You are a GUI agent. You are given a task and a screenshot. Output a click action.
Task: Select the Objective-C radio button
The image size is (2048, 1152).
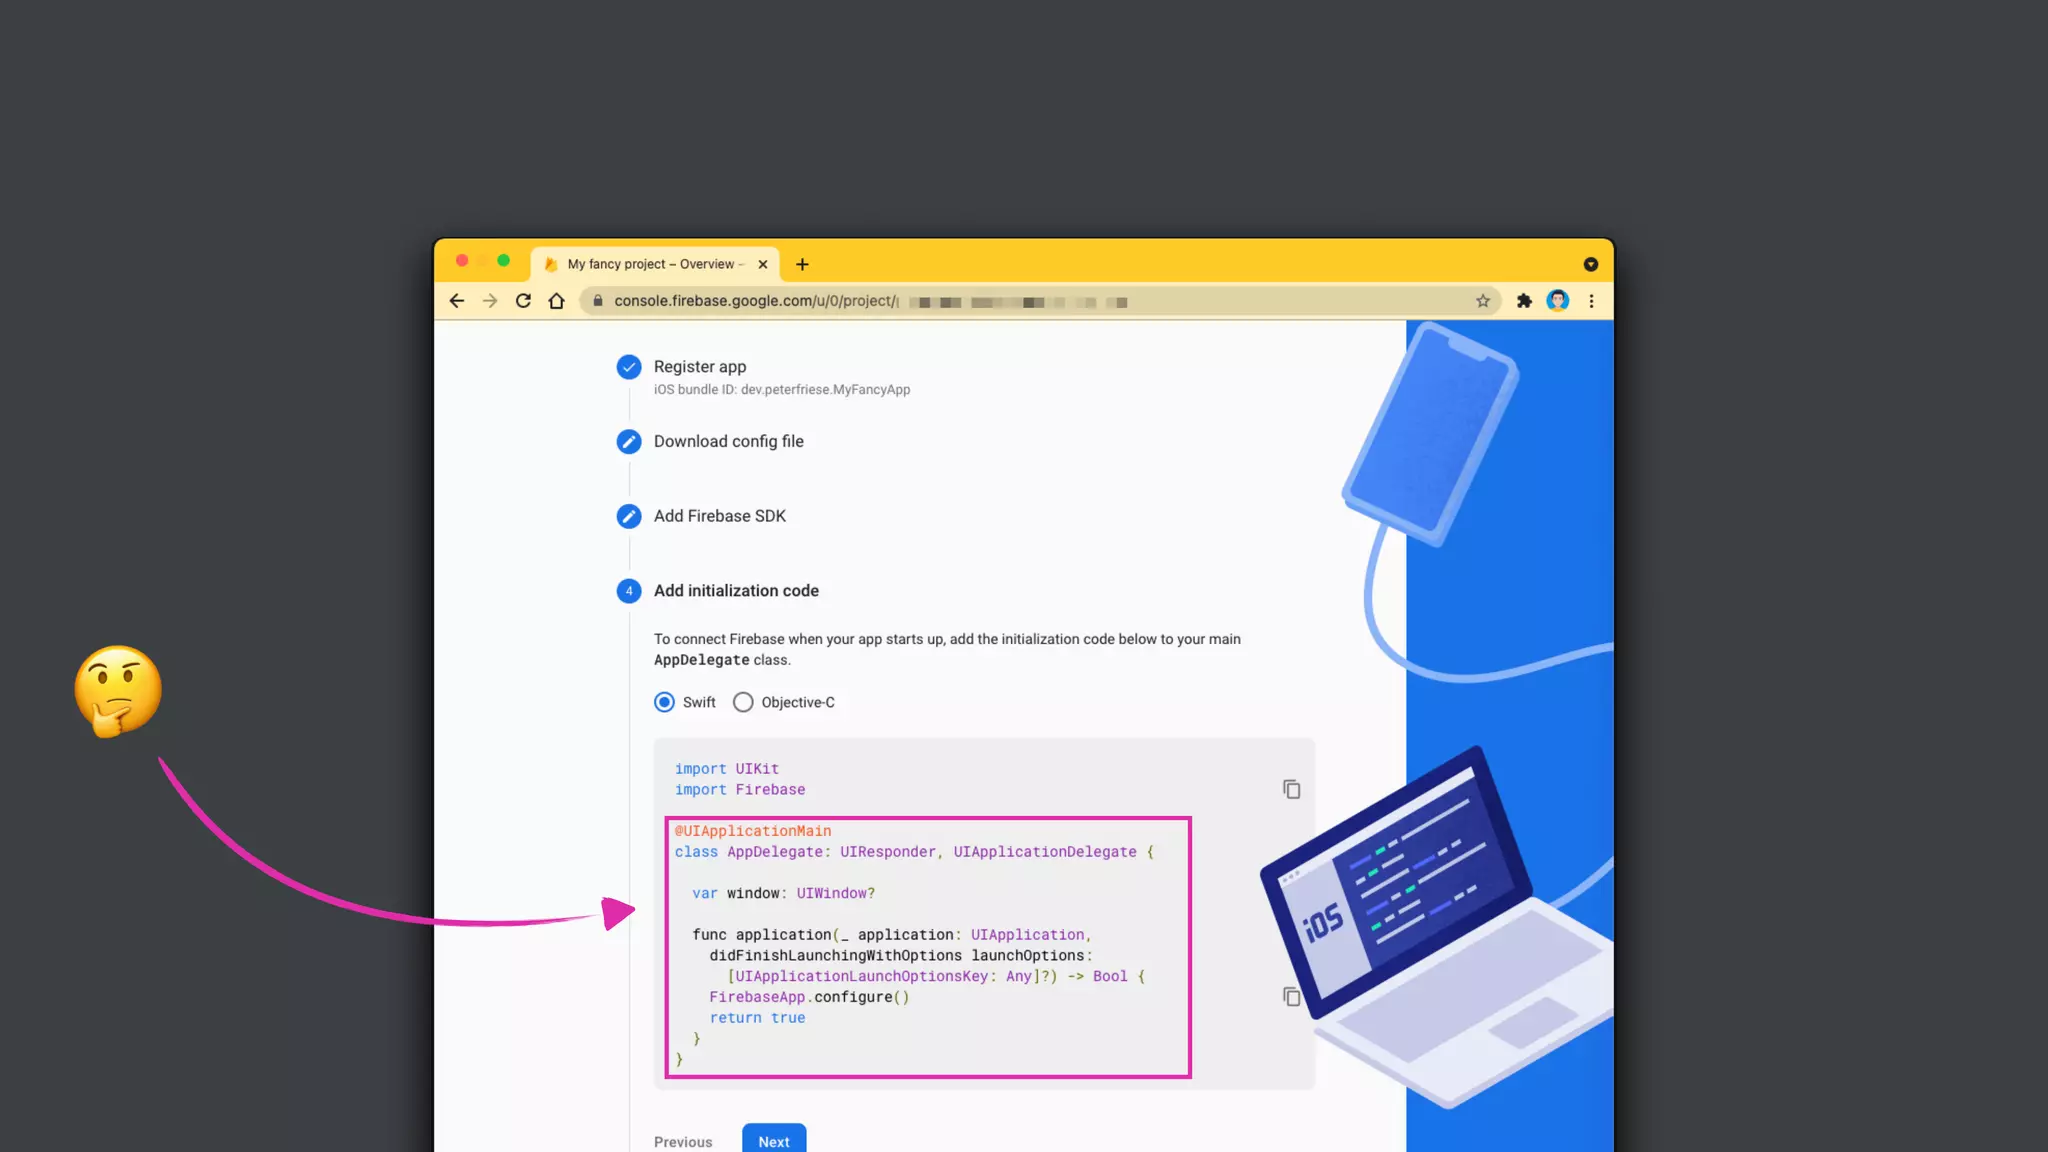click(x=743, y=702)
